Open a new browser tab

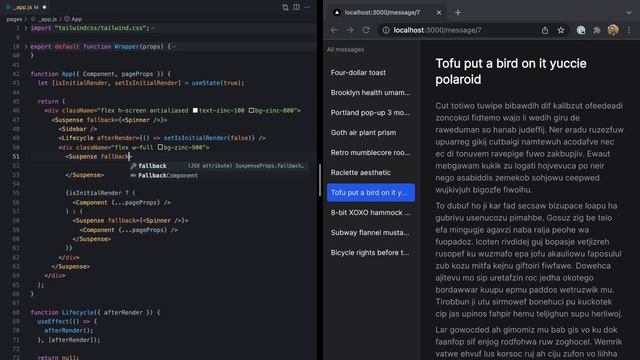(458, 13)
